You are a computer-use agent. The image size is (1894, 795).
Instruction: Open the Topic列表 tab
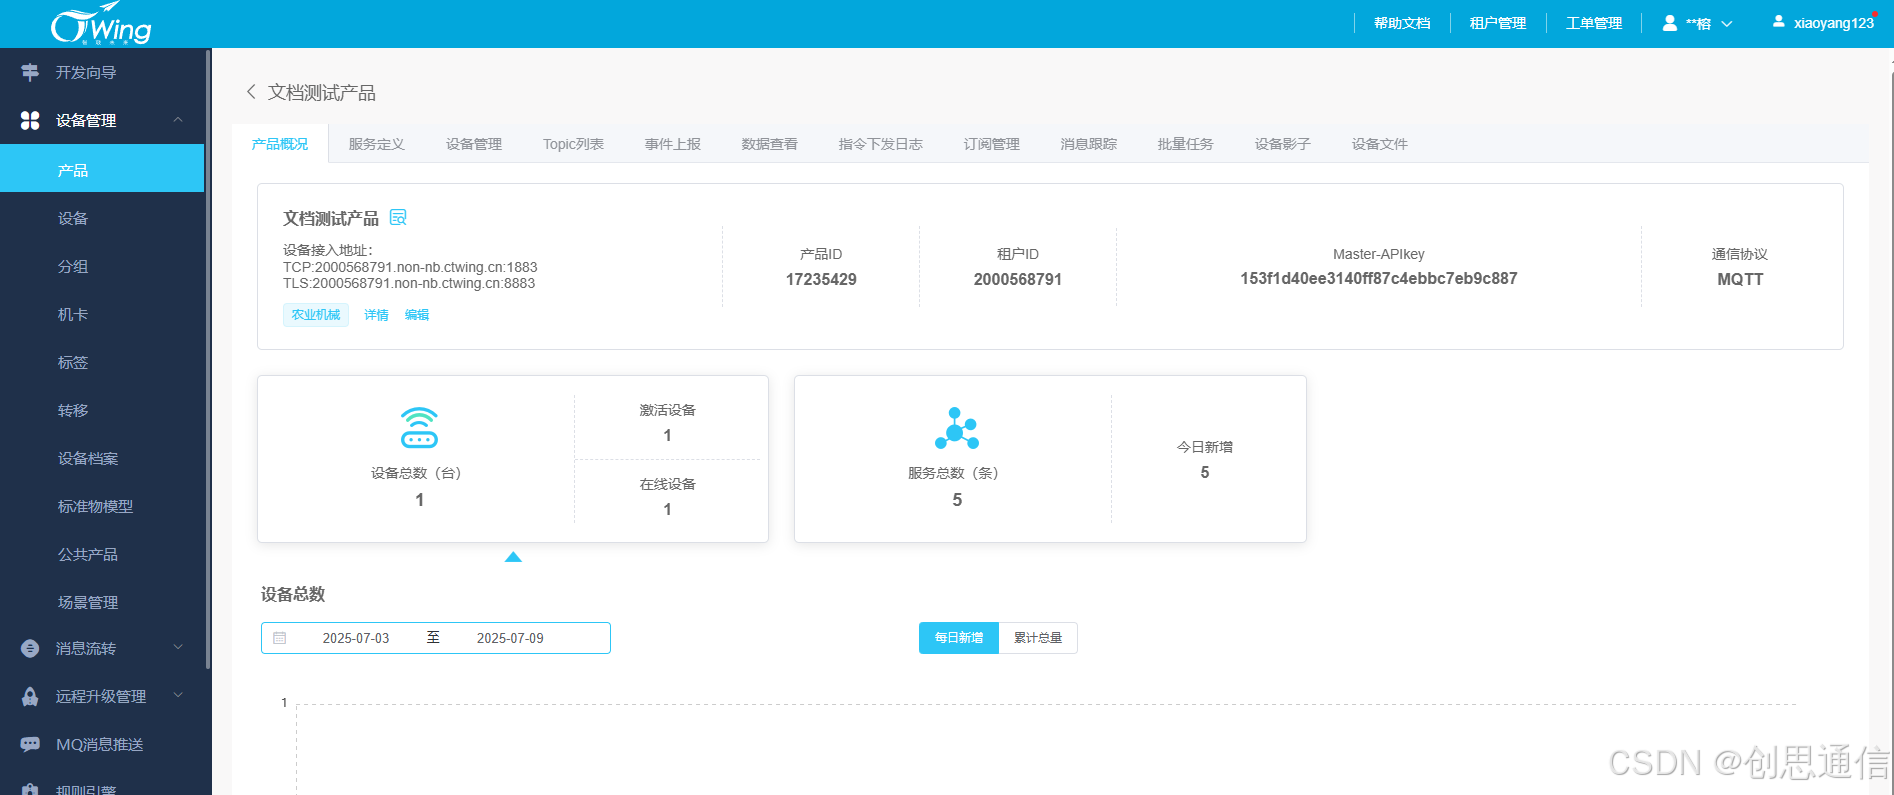573,144
